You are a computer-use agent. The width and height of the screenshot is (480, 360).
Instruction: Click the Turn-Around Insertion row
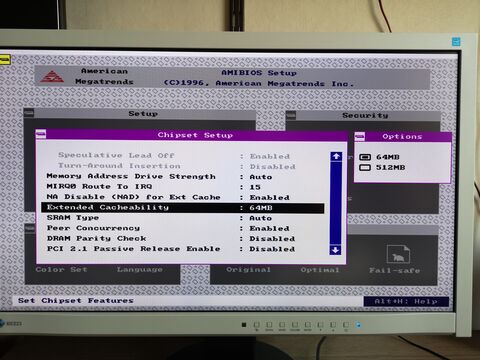coord(183,166)
